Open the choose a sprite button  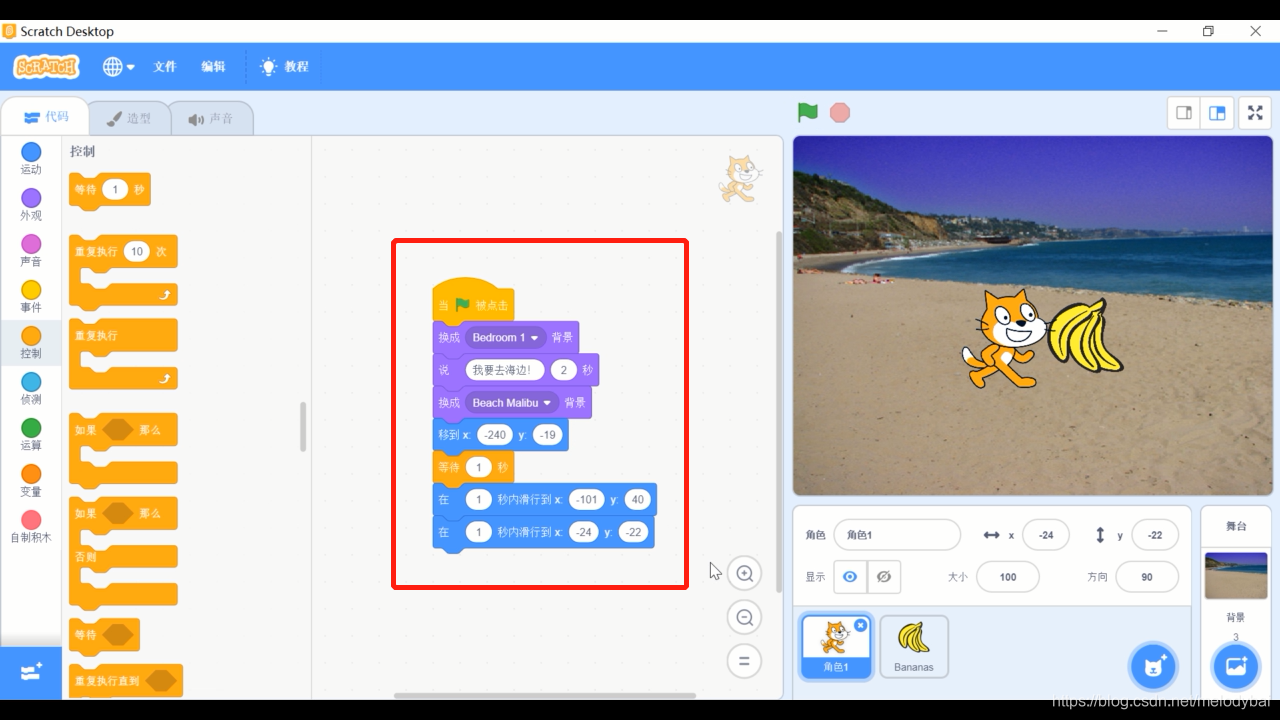[x=1153, y=667]
